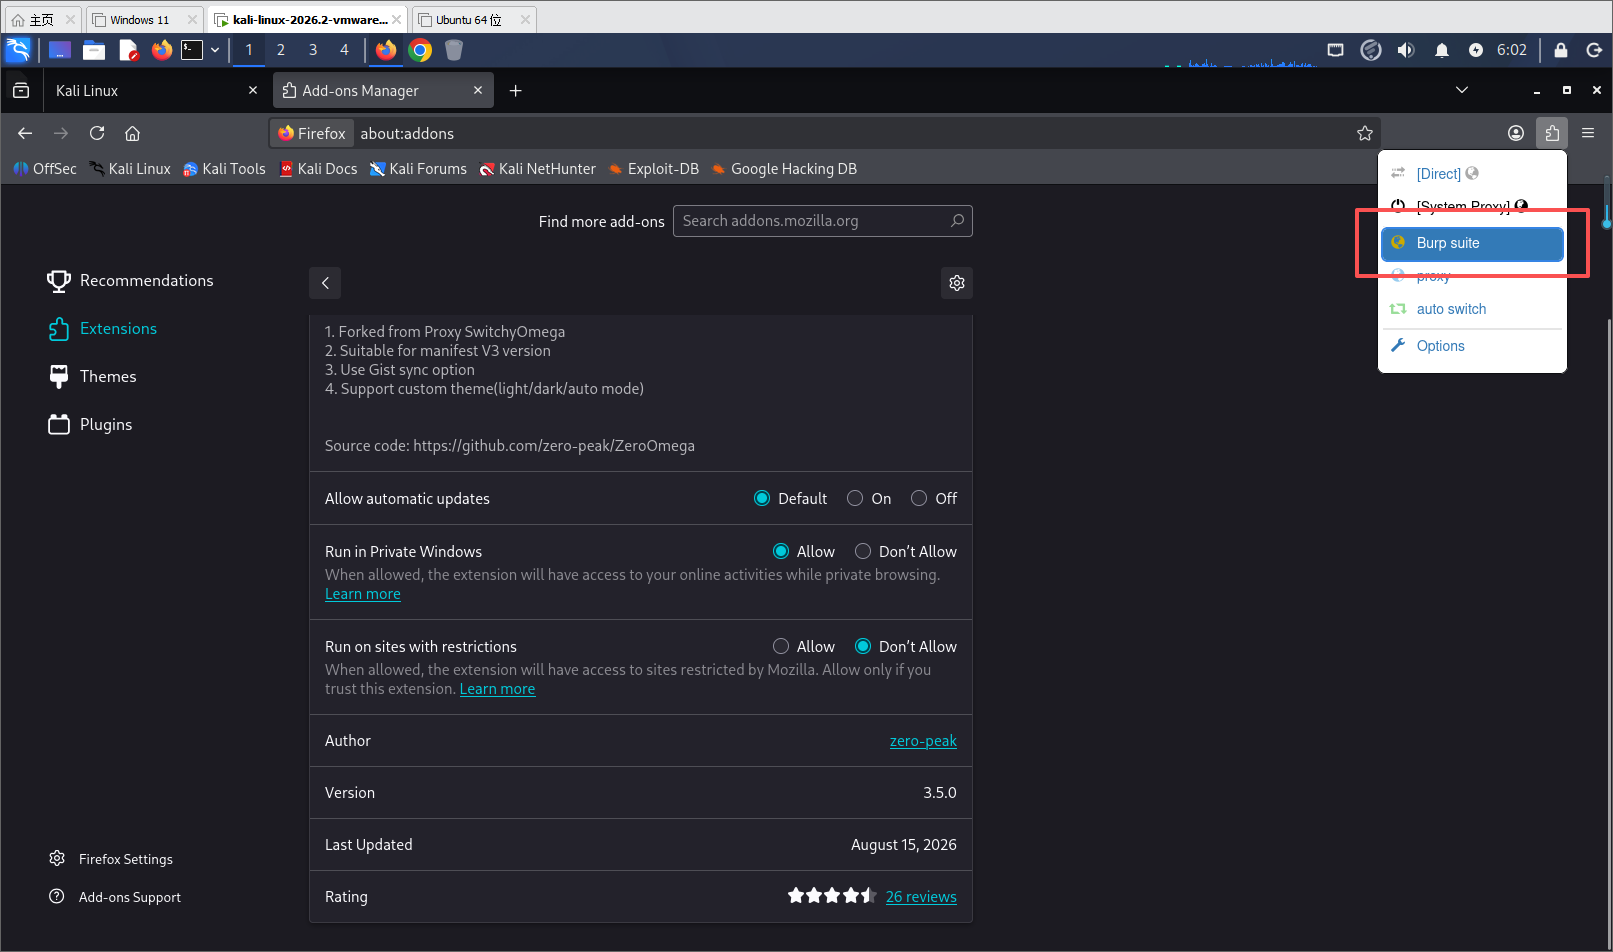Open the Kali applications menu icon
The width and height of the screenshot is (1613, 952).
coord(19,50)
